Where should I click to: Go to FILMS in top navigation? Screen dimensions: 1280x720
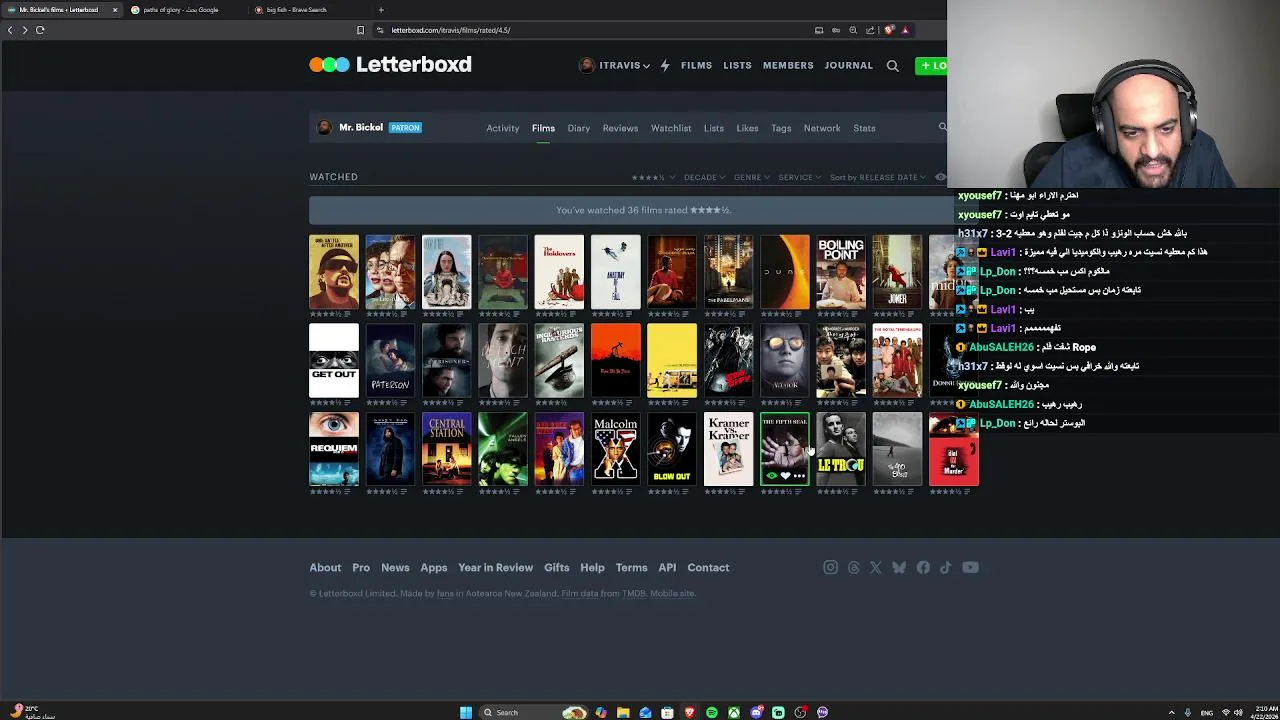coord(696,66)
